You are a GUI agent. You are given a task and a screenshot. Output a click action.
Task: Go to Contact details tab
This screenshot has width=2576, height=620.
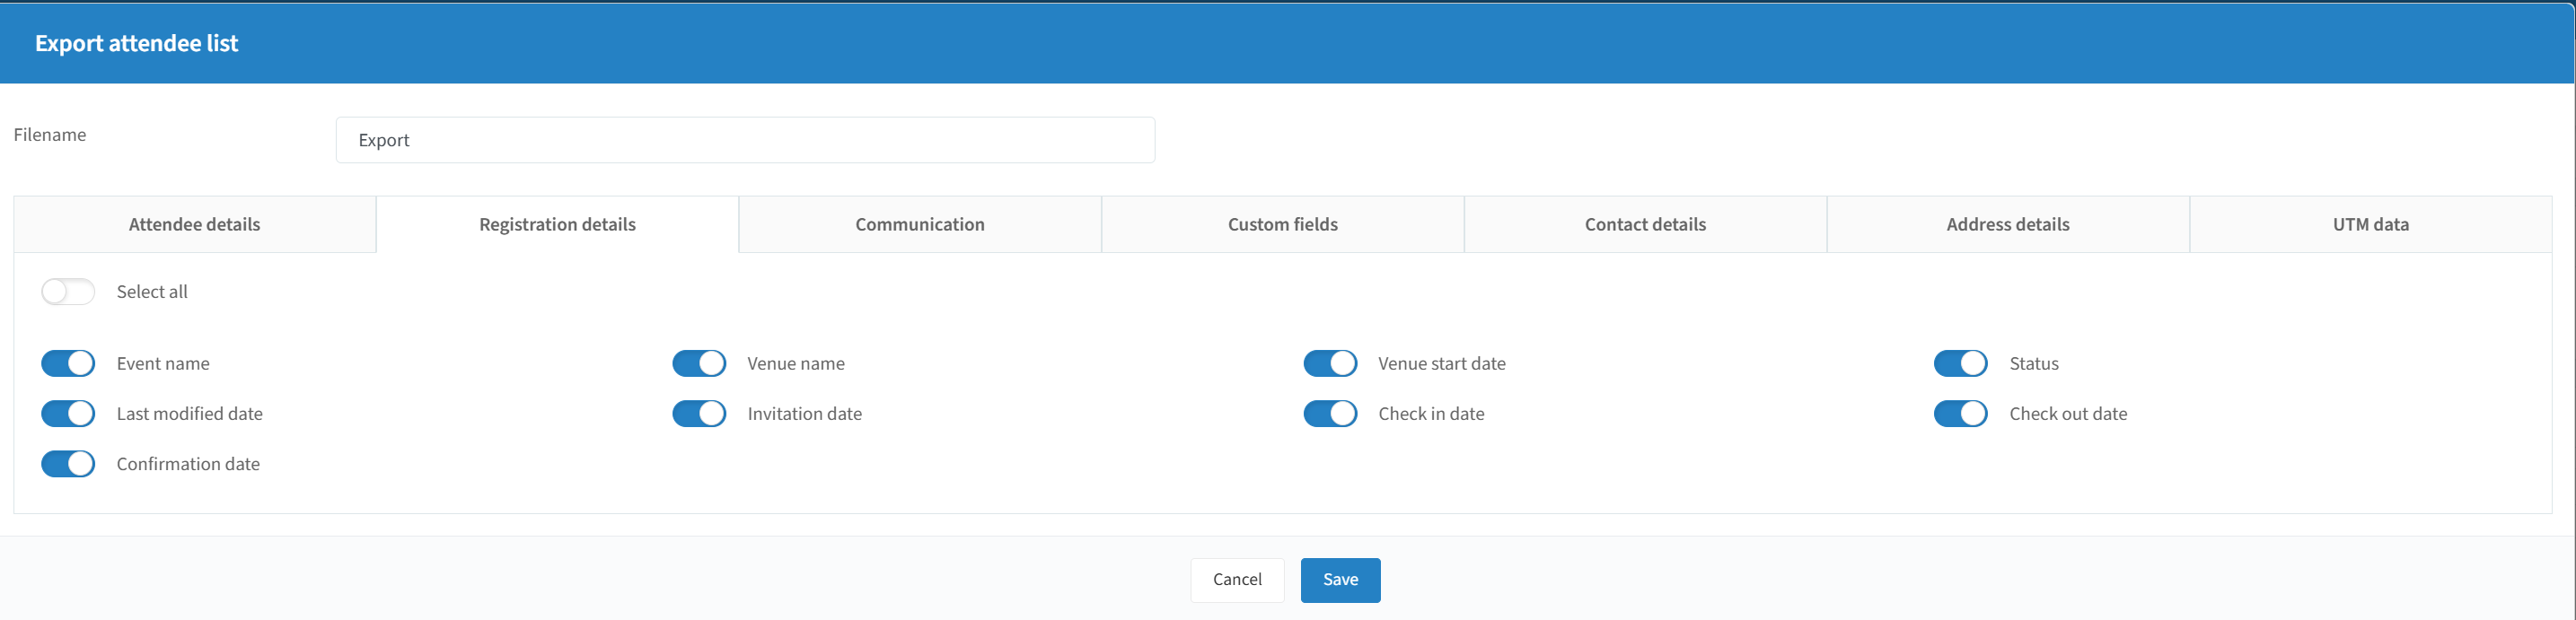click(x=1646, y=225)
